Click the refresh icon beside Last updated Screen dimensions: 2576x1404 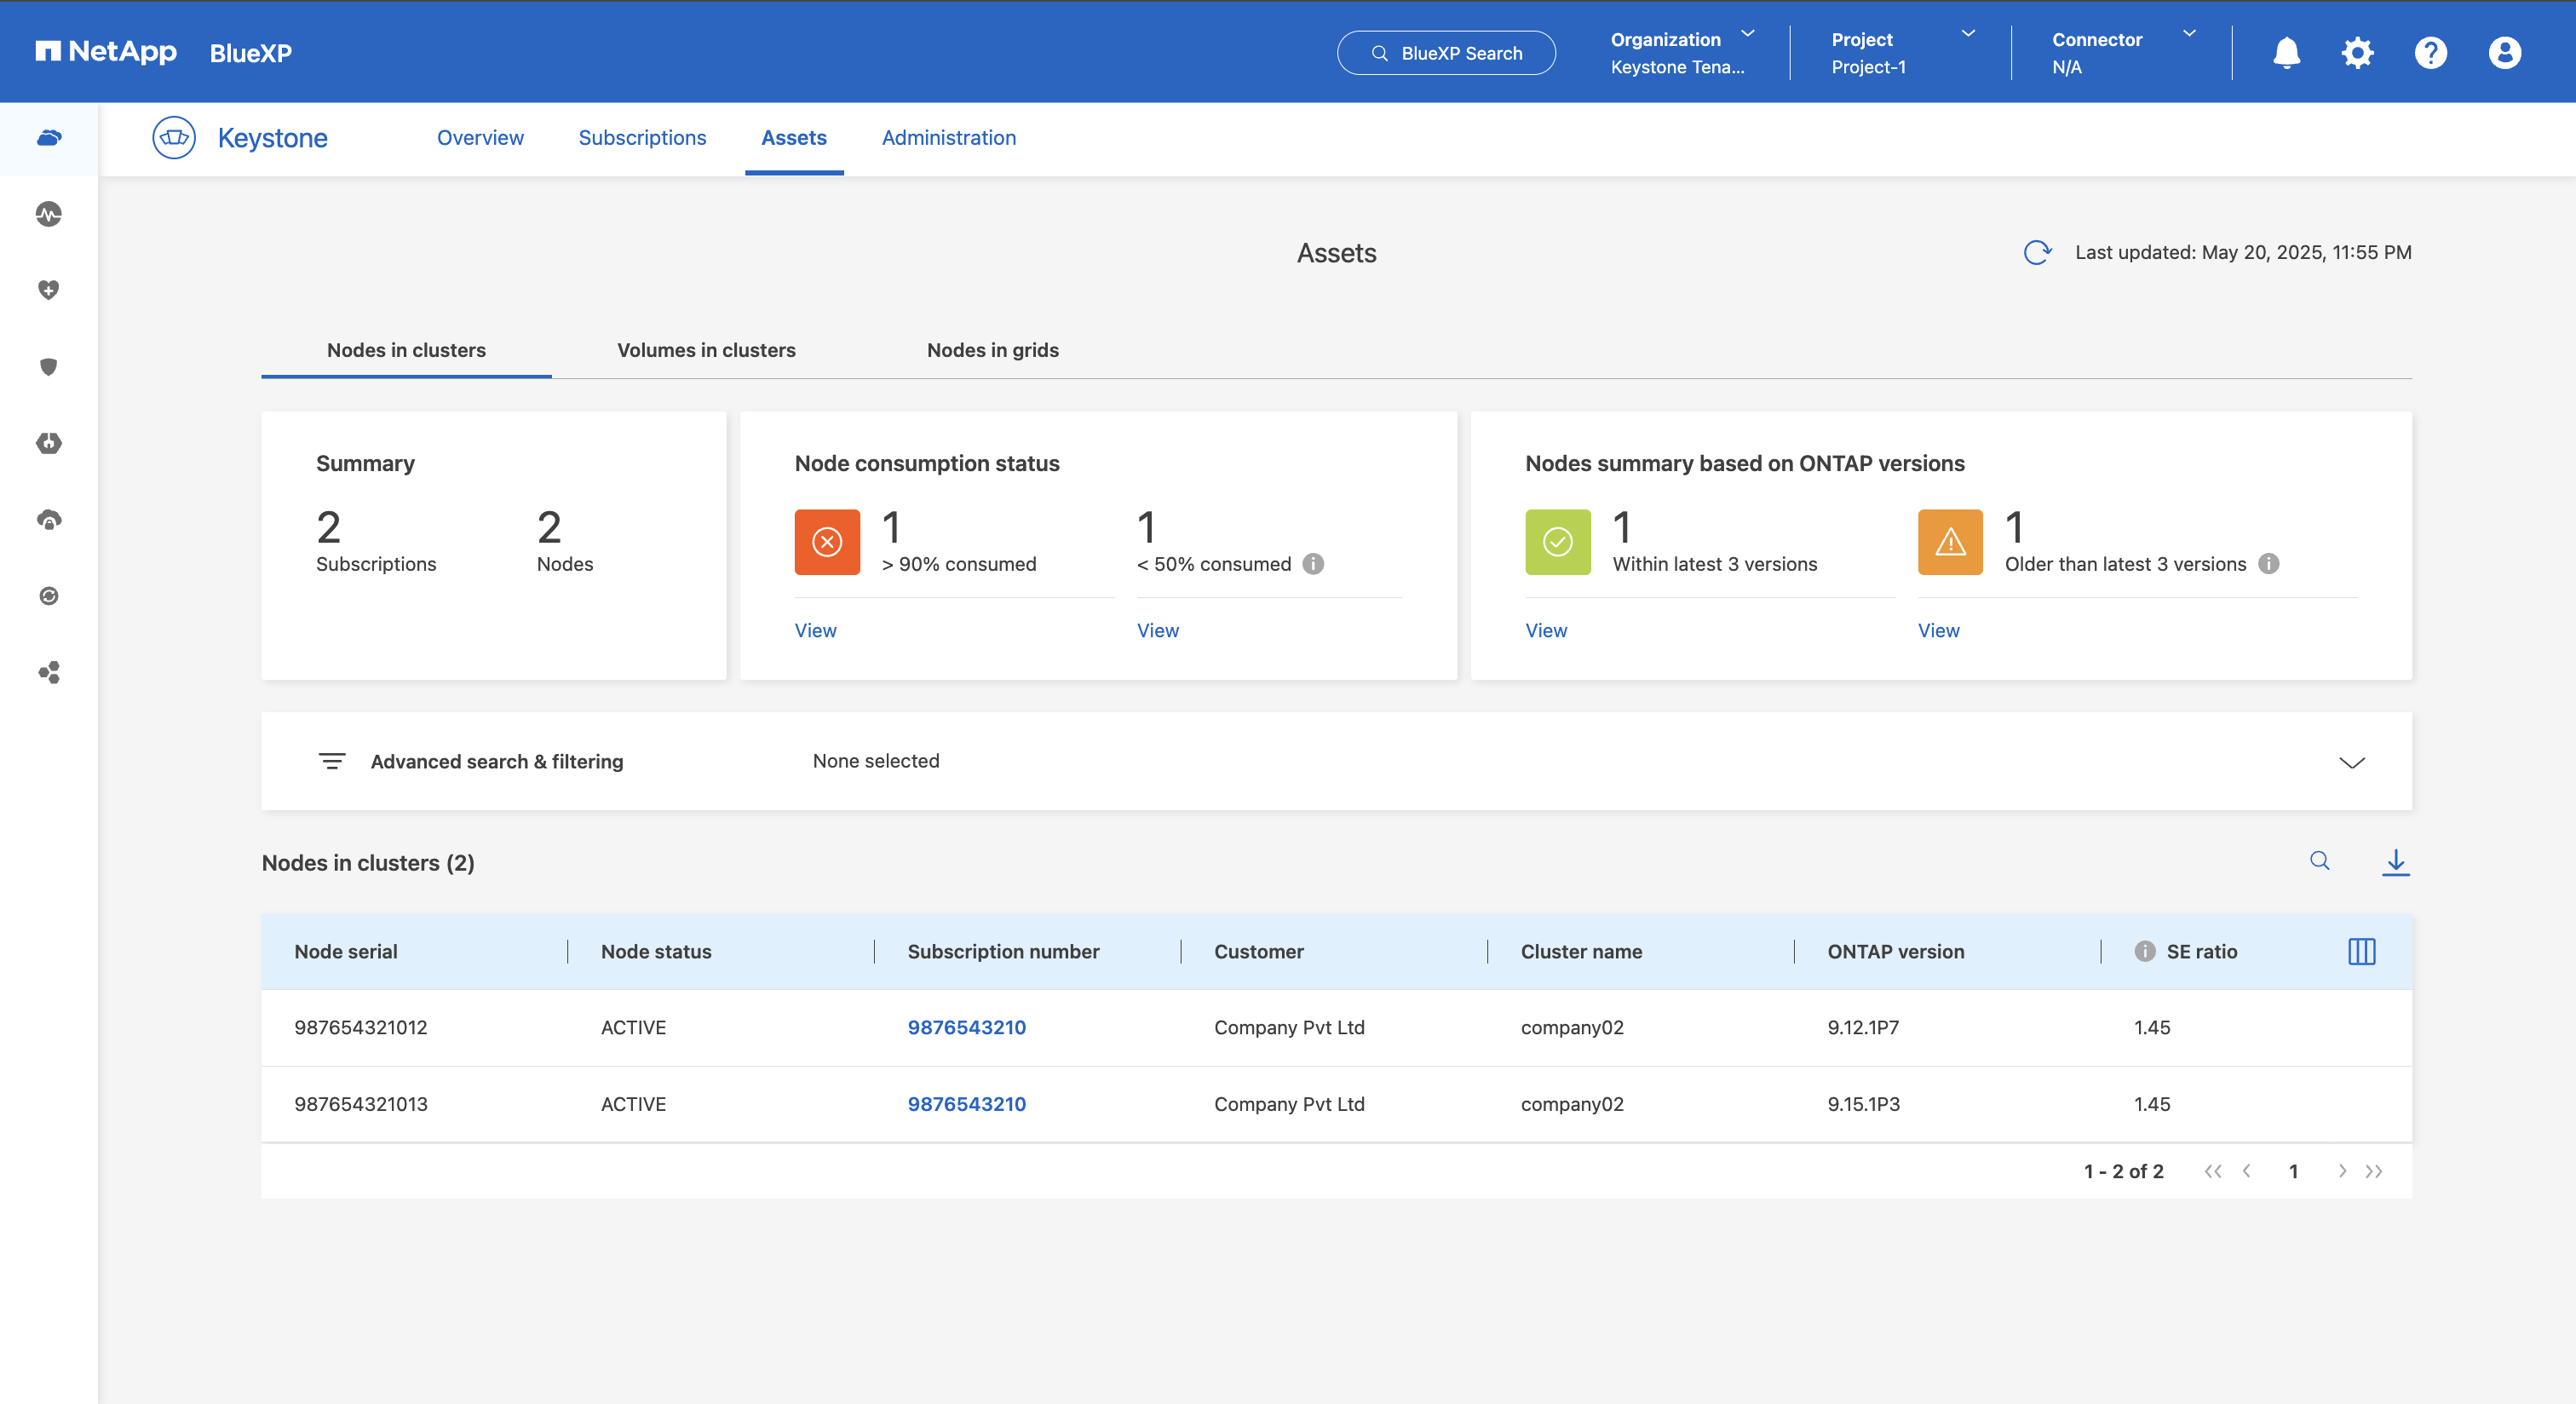2037,252
